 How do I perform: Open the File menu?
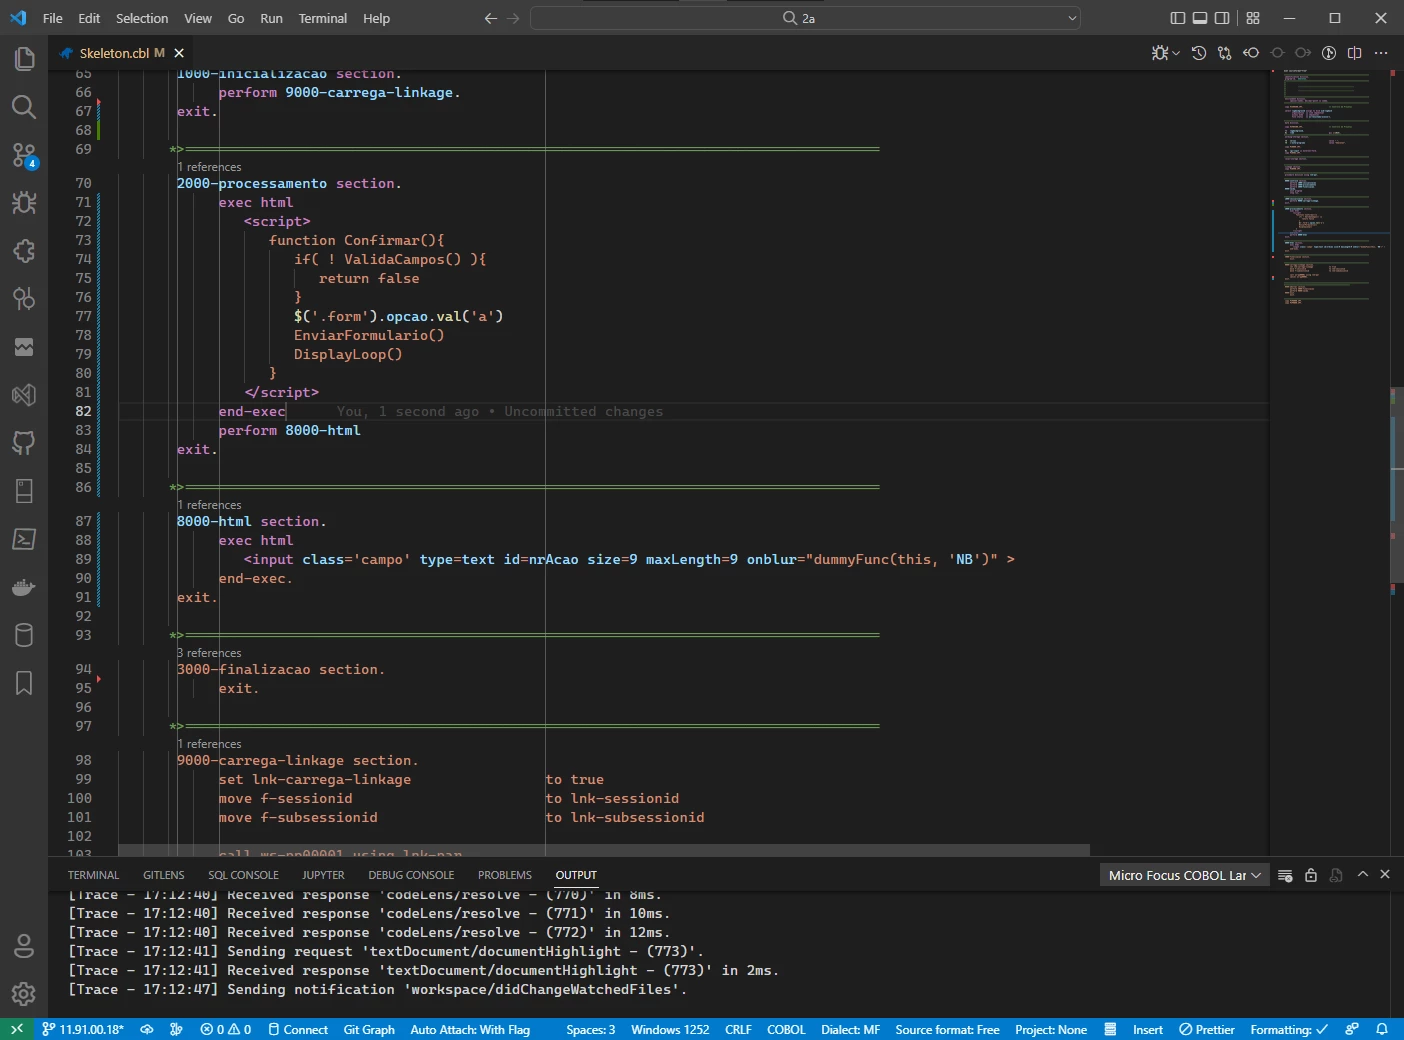(x=53, y=18)
